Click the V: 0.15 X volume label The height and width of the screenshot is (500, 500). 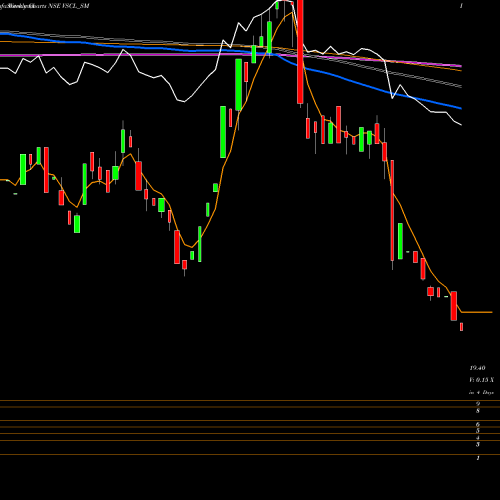tap(481, 380)
